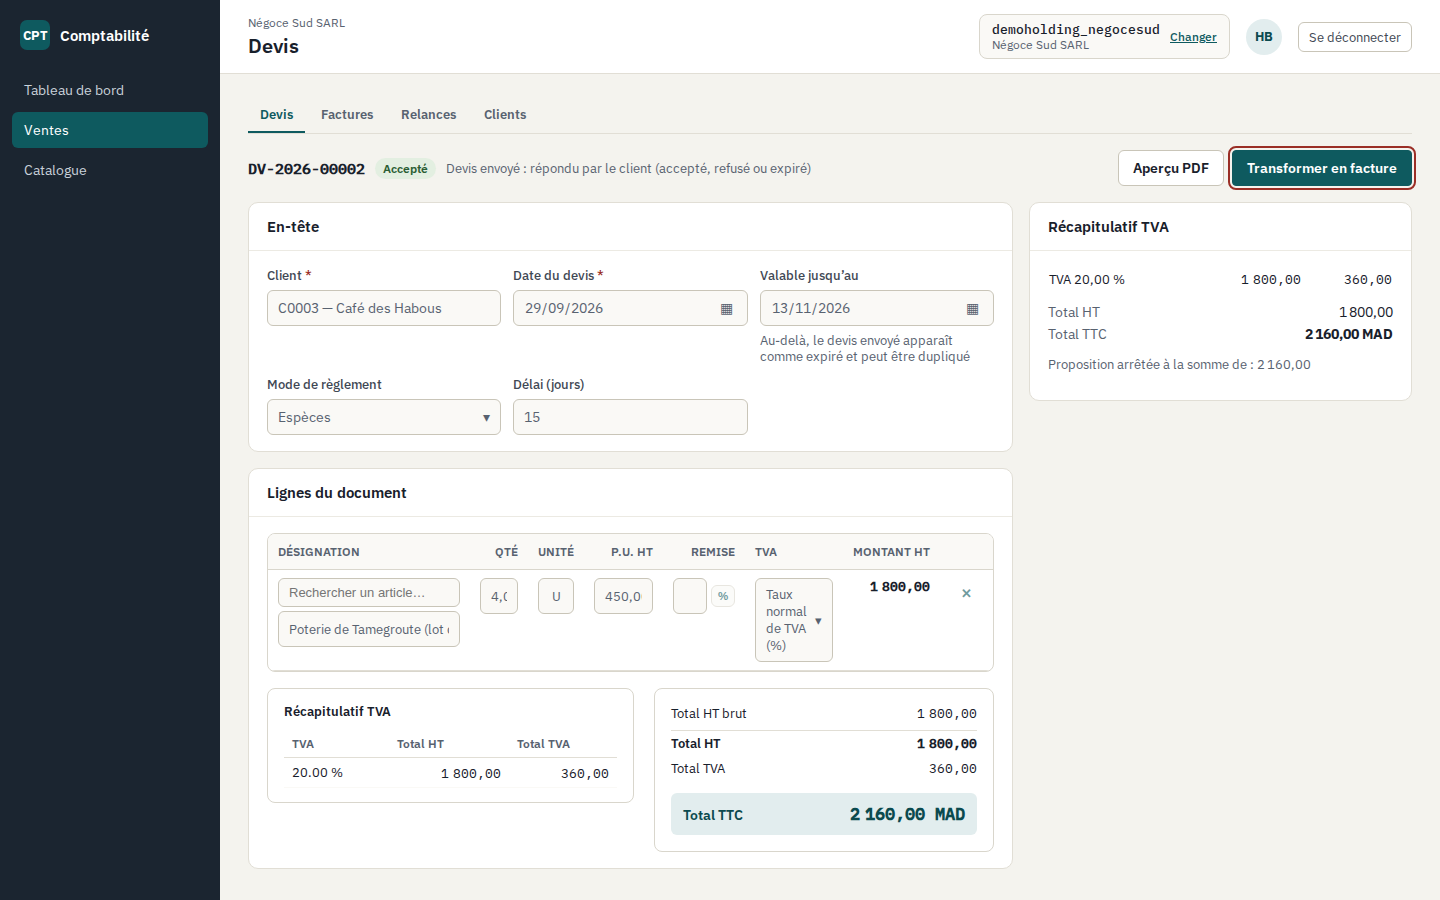The height and width of the screenshot is (900, 1440).
Task: Click the Total HT brut row
Action: coord(824,714)
